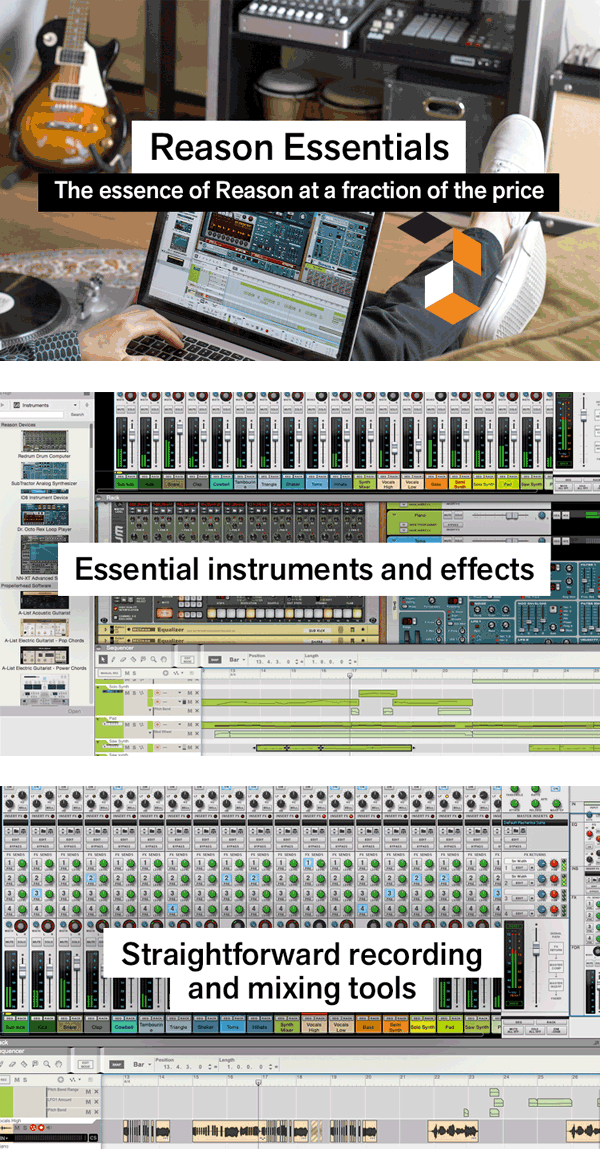600x1149 pixels.
Task: Mute the Pitch Bend Range lane in lower sequencer
Action: click(x=88, y=1091)
